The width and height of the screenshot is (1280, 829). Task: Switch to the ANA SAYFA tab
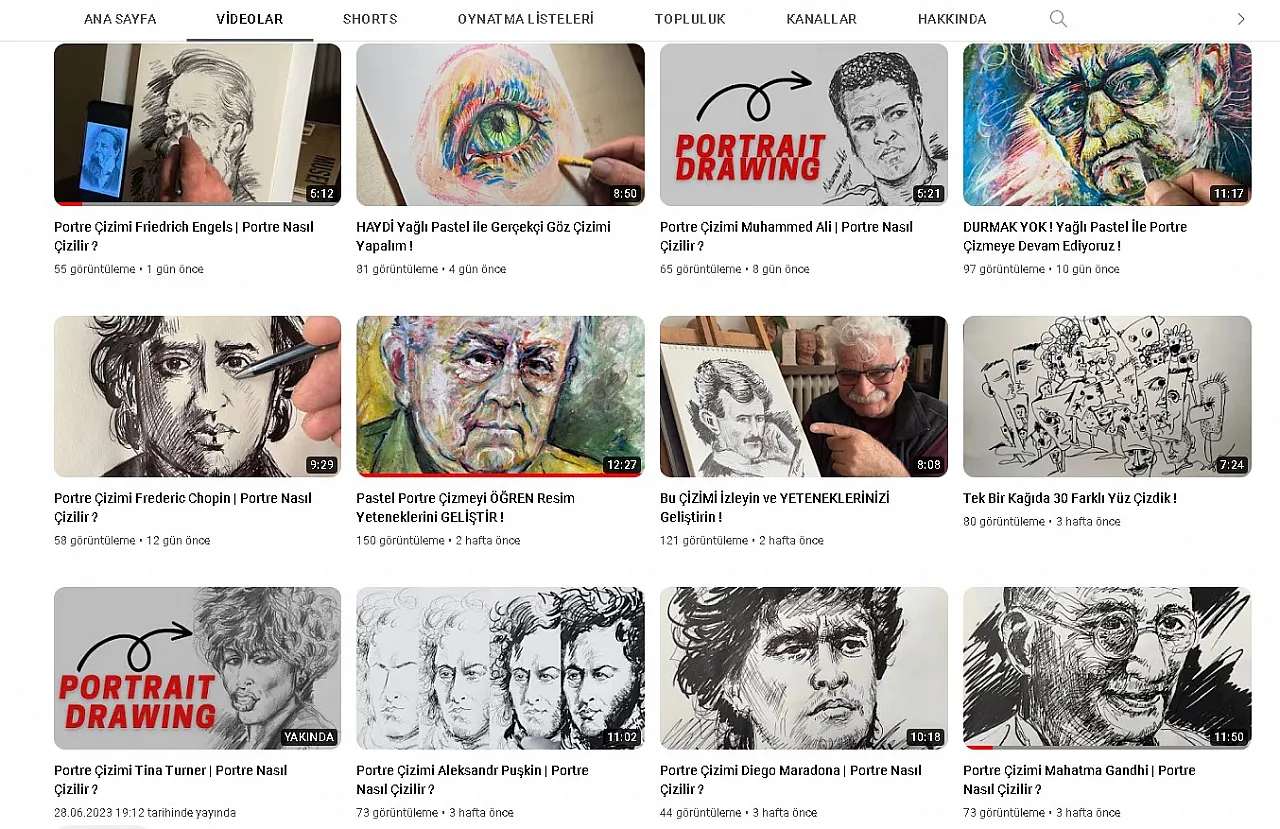pyautogui.click(x=120, y=19)
